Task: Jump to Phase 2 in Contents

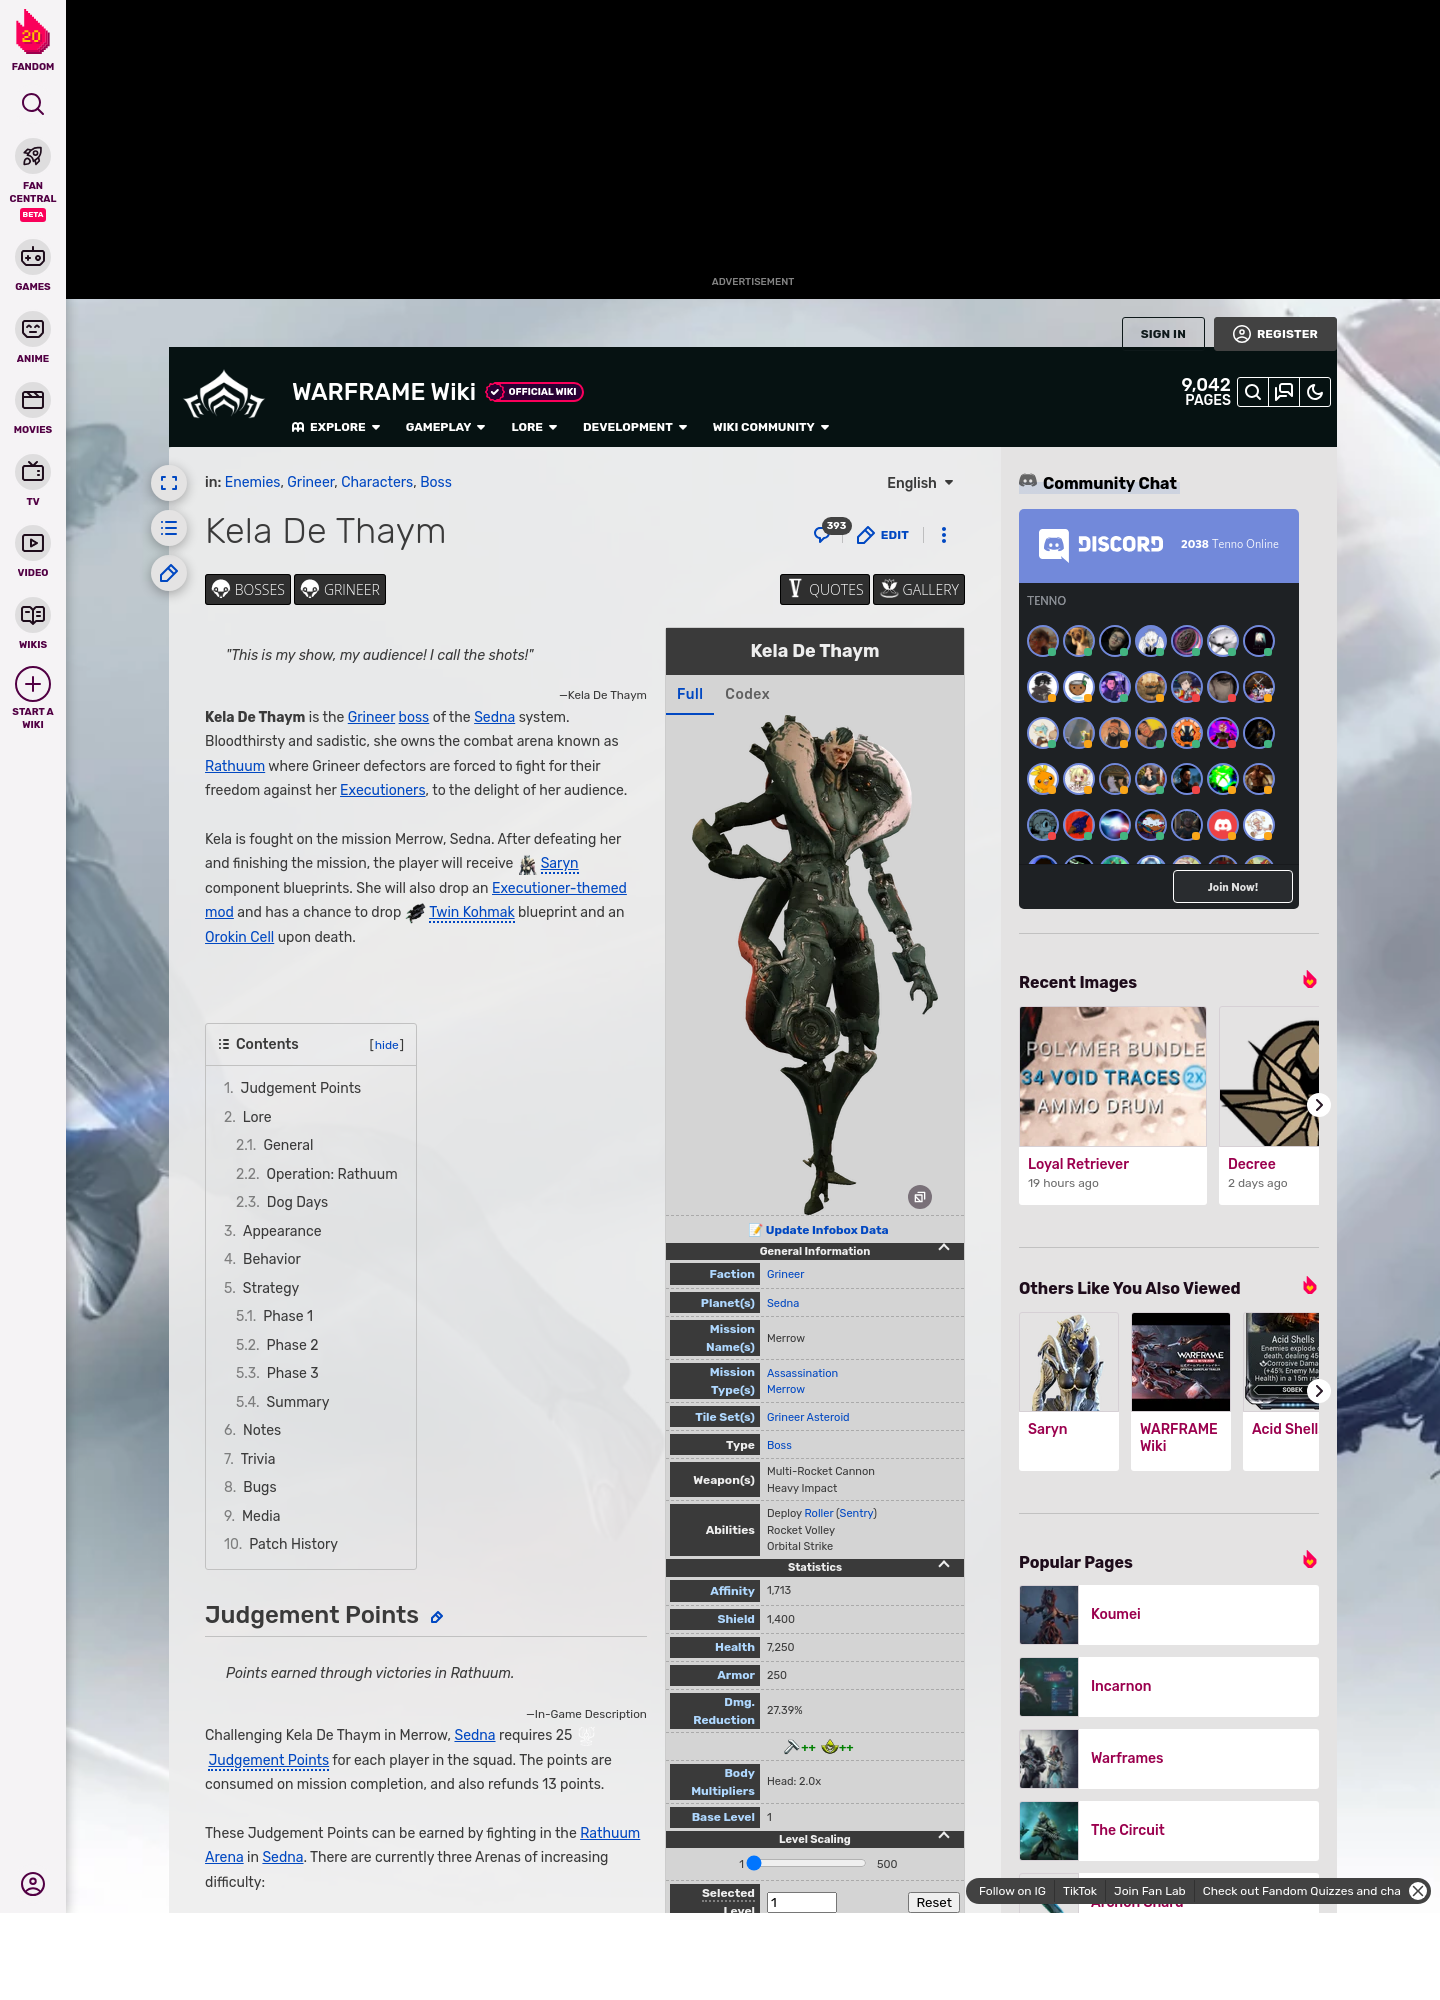Action: click(x=292, y=1345)
